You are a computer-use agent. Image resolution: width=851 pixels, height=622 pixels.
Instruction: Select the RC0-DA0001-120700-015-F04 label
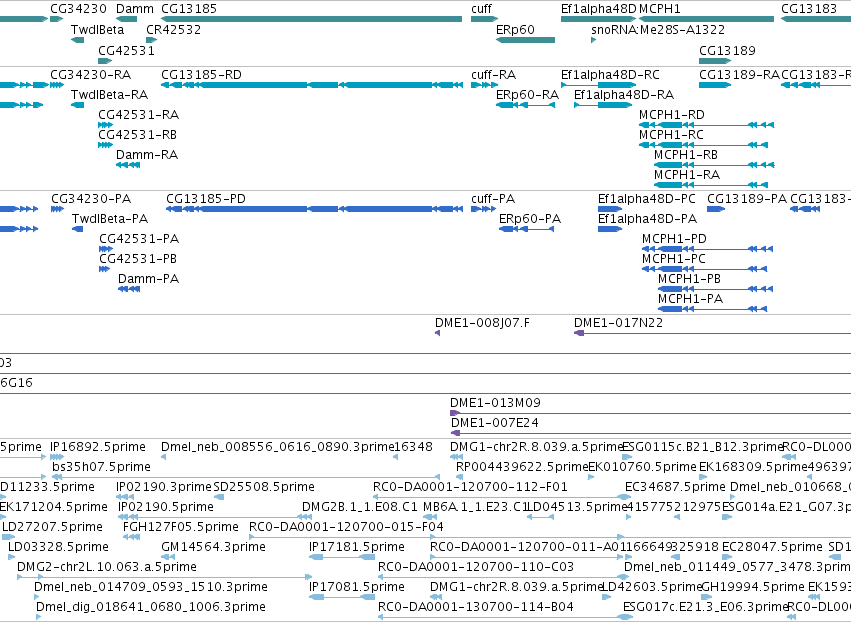[x=346, y=528]
